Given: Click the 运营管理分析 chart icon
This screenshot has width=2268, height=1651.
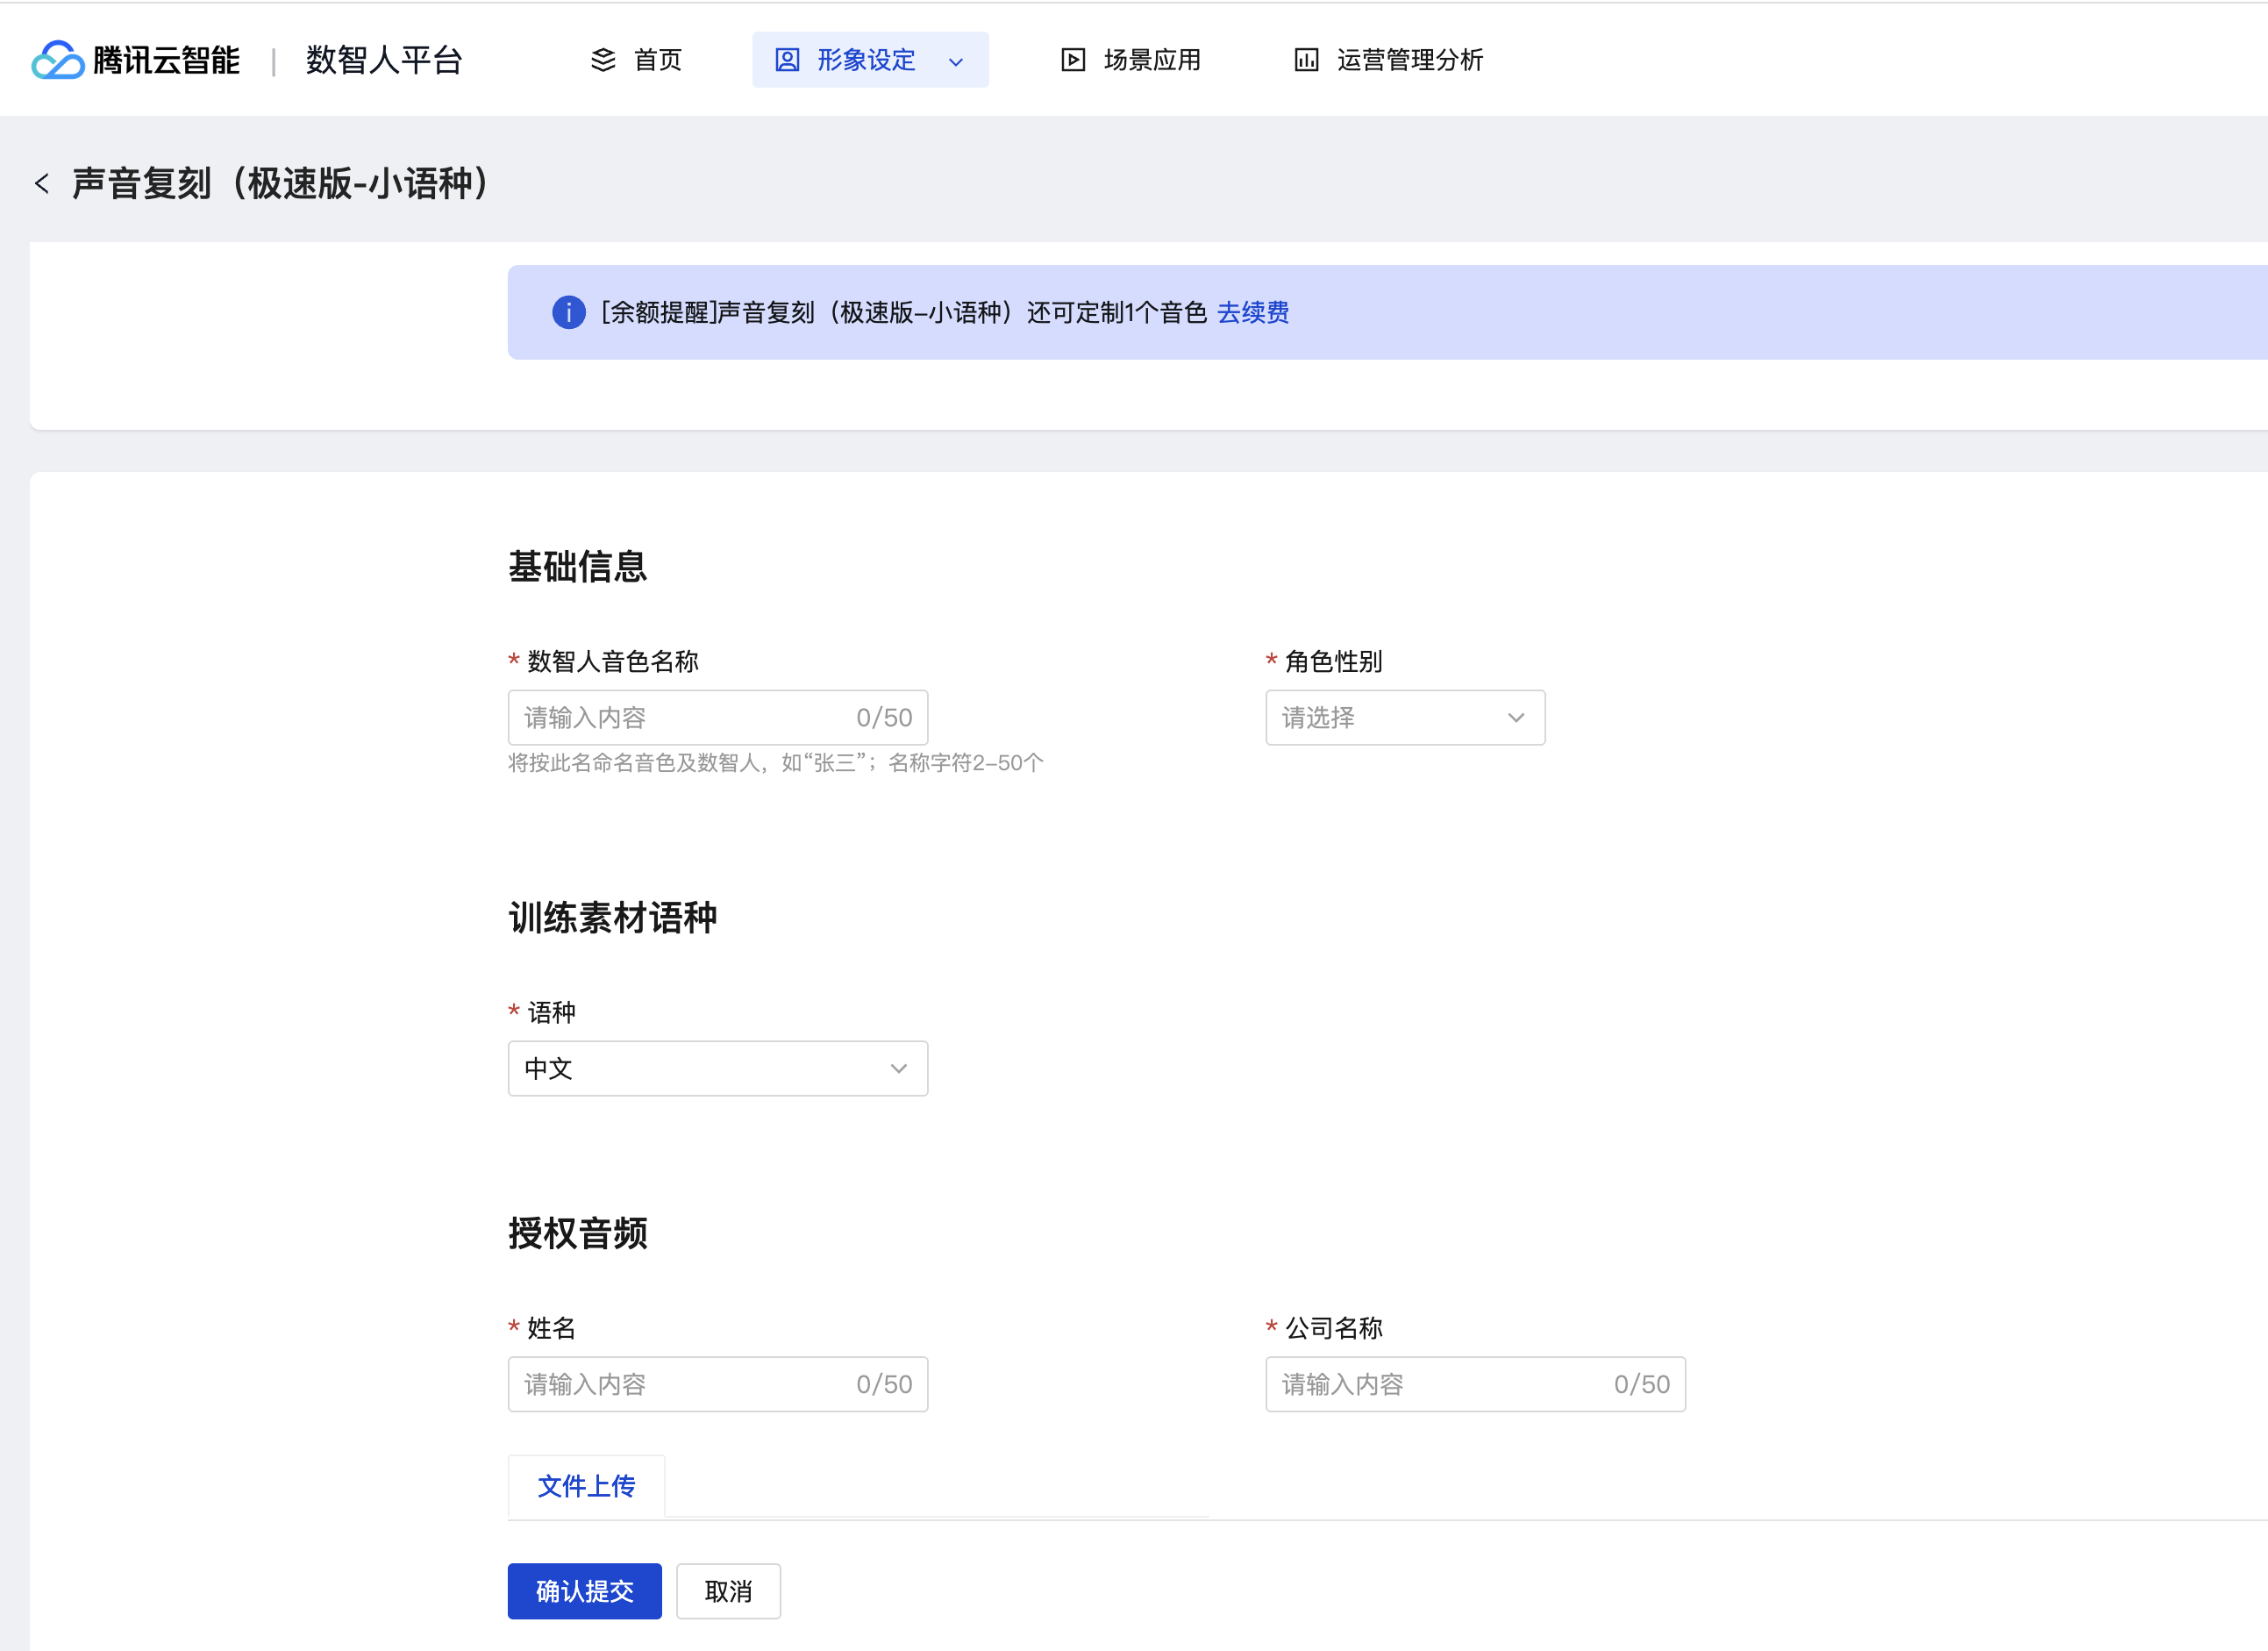Looking at the screenshot, I should (x=1306, y=60).
